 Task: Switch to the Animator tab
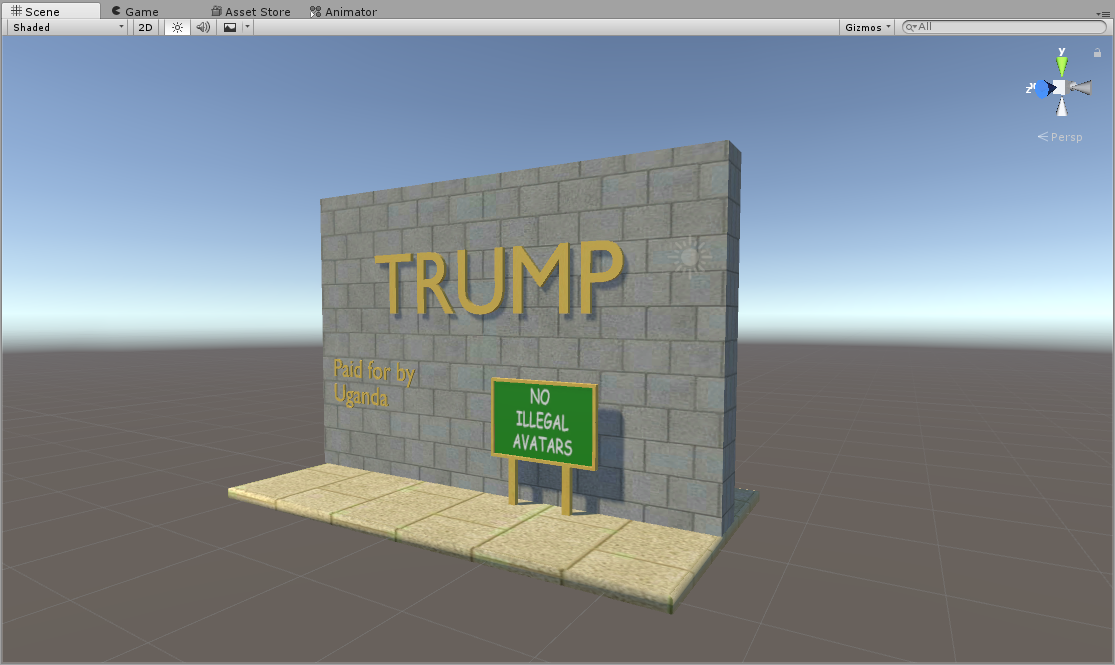pos(343,12)
